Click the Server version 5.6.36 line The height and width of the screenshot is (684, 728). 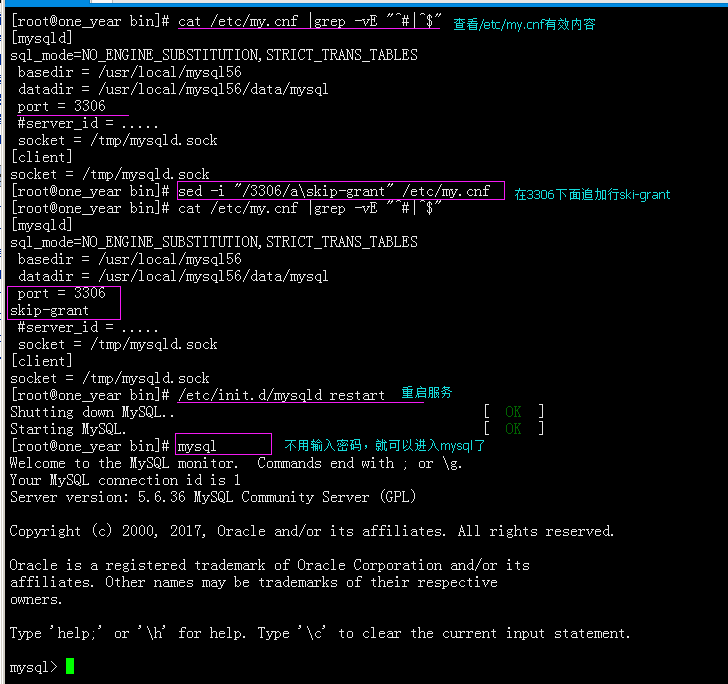tap(213, 497)
